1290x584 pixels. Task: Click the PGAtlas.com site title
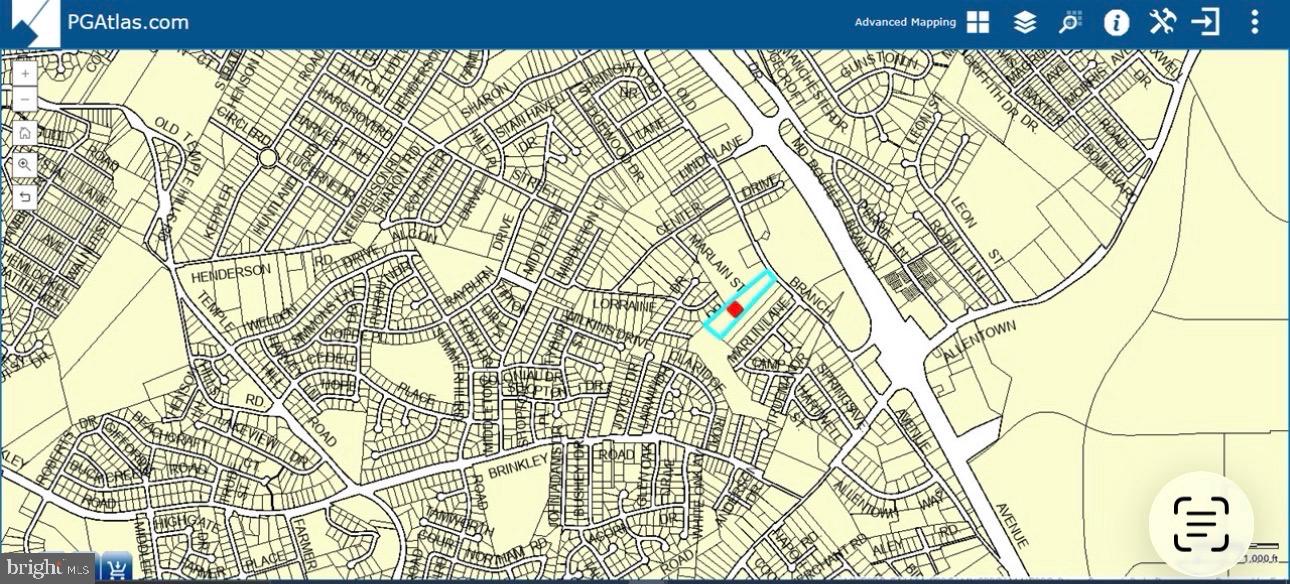(x=127, y=22)
